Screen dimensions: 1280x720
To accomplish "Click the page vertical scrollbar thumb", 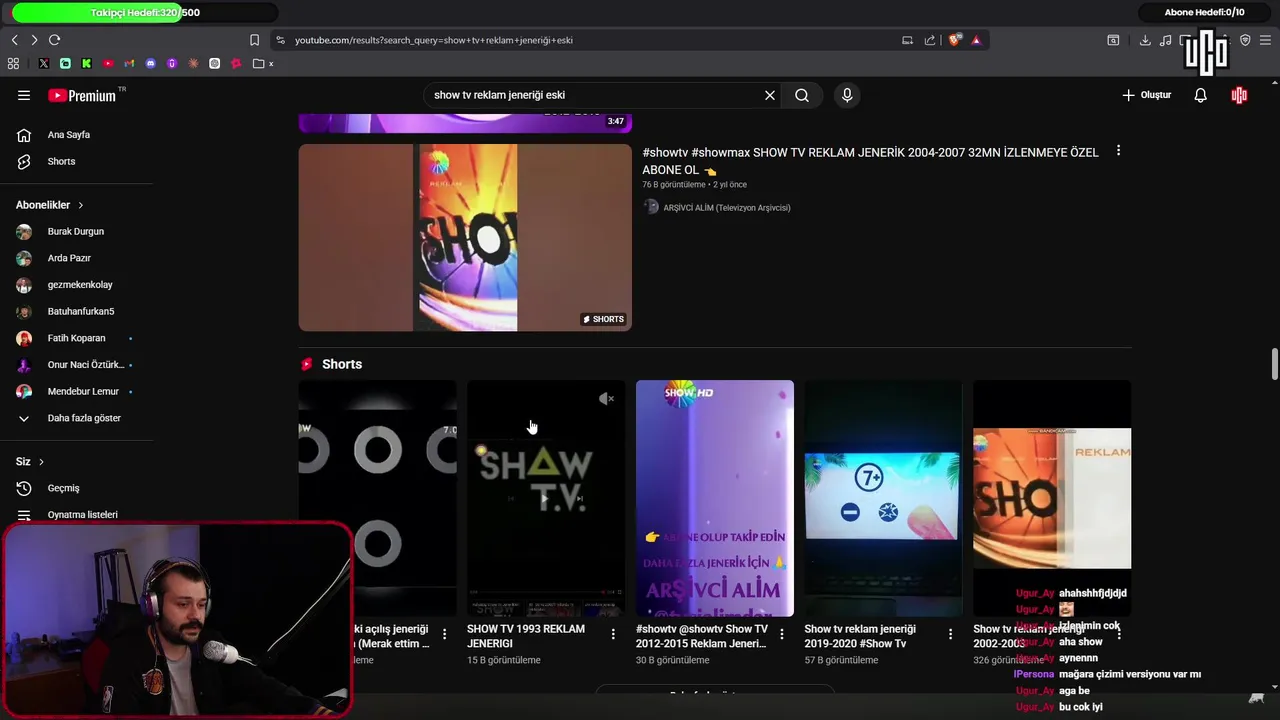I will (1275, 364).
